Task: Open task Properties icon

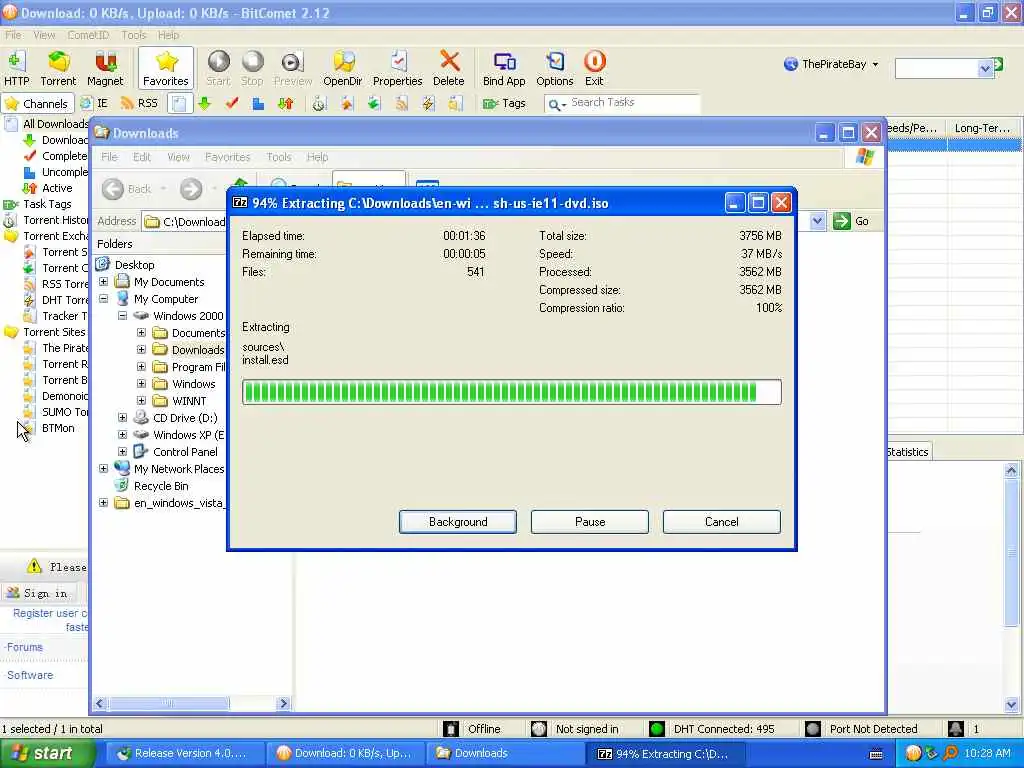Action: coord(397,69)
